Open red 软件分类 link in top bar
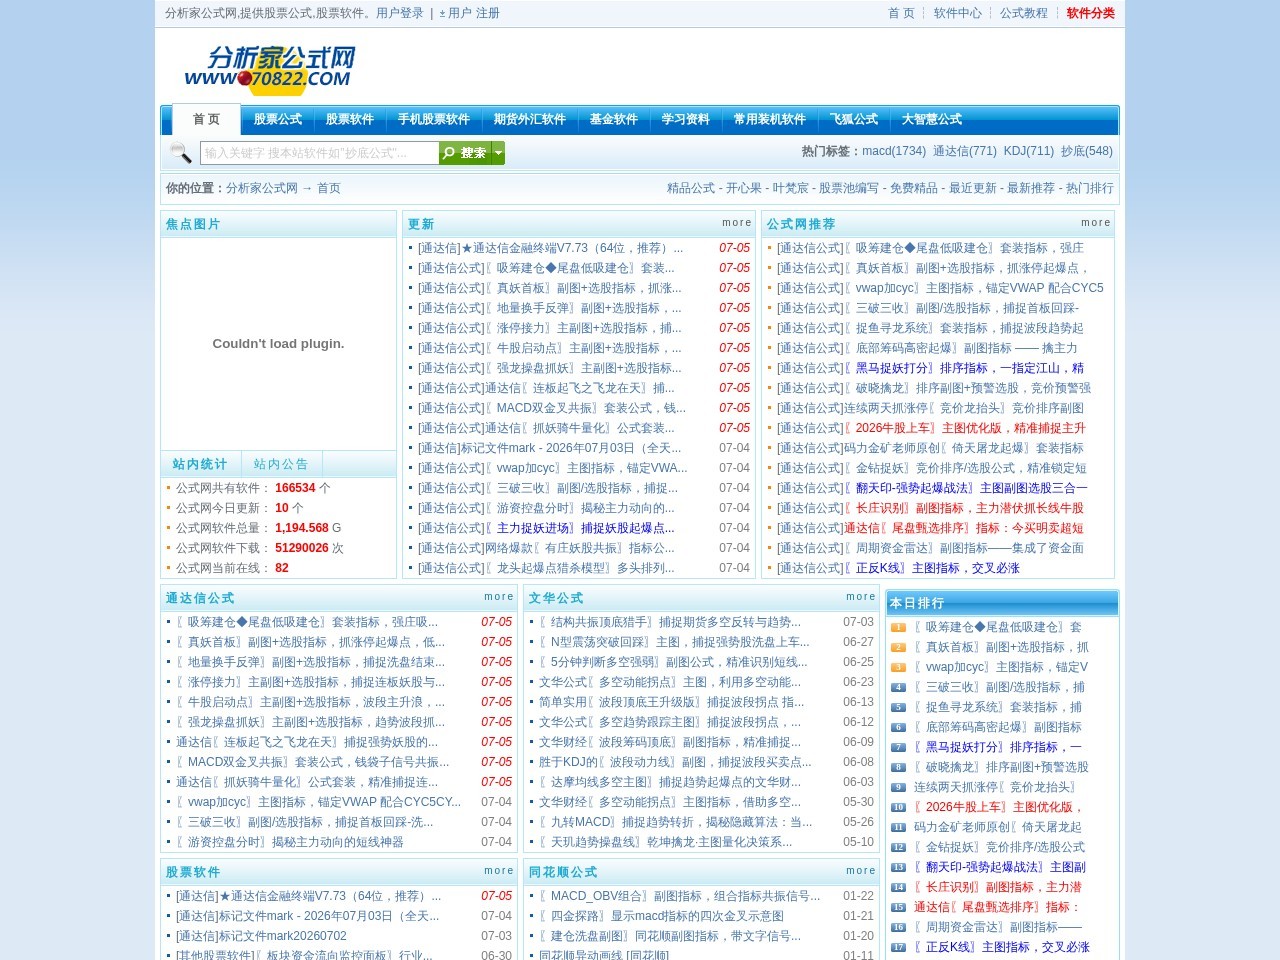Viewport: 1280px width, 960px height. point(1090,13)
